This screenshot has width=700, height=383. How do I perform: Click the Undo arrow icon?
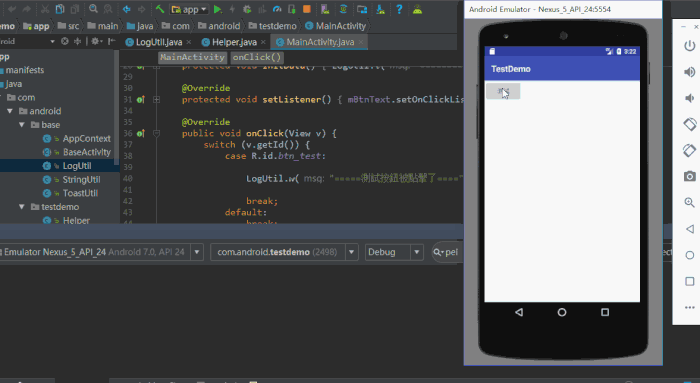point(12,9)
